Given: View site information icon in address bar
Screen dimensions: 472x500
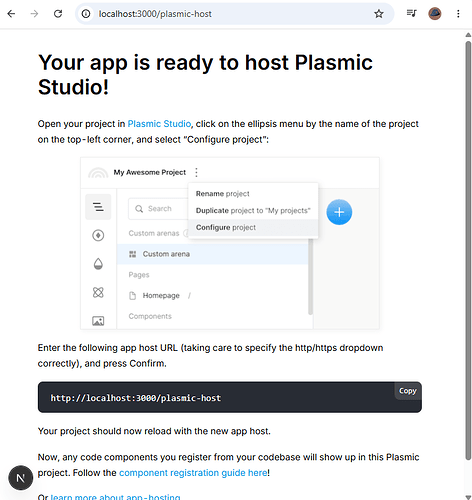Looking at the screenshot, I should [x=86, y=14].
